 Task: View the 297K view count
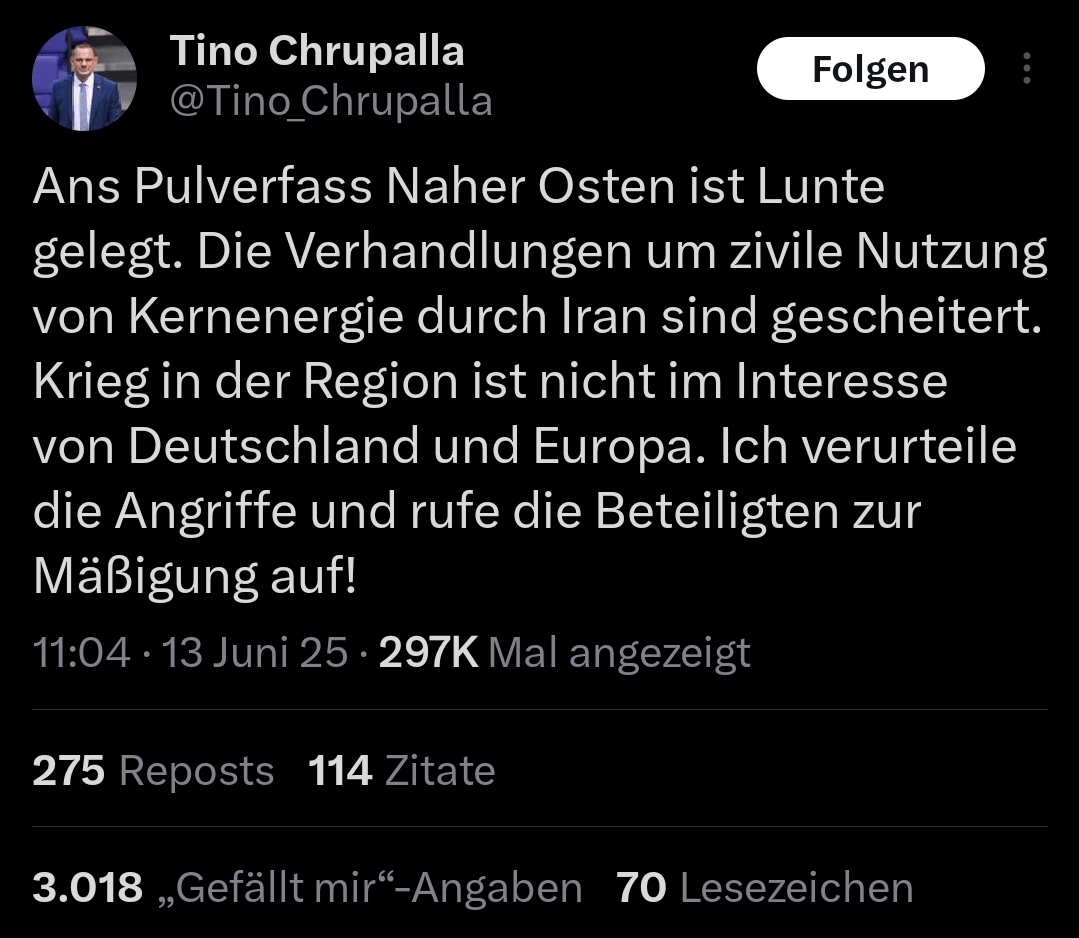point(429,653)
